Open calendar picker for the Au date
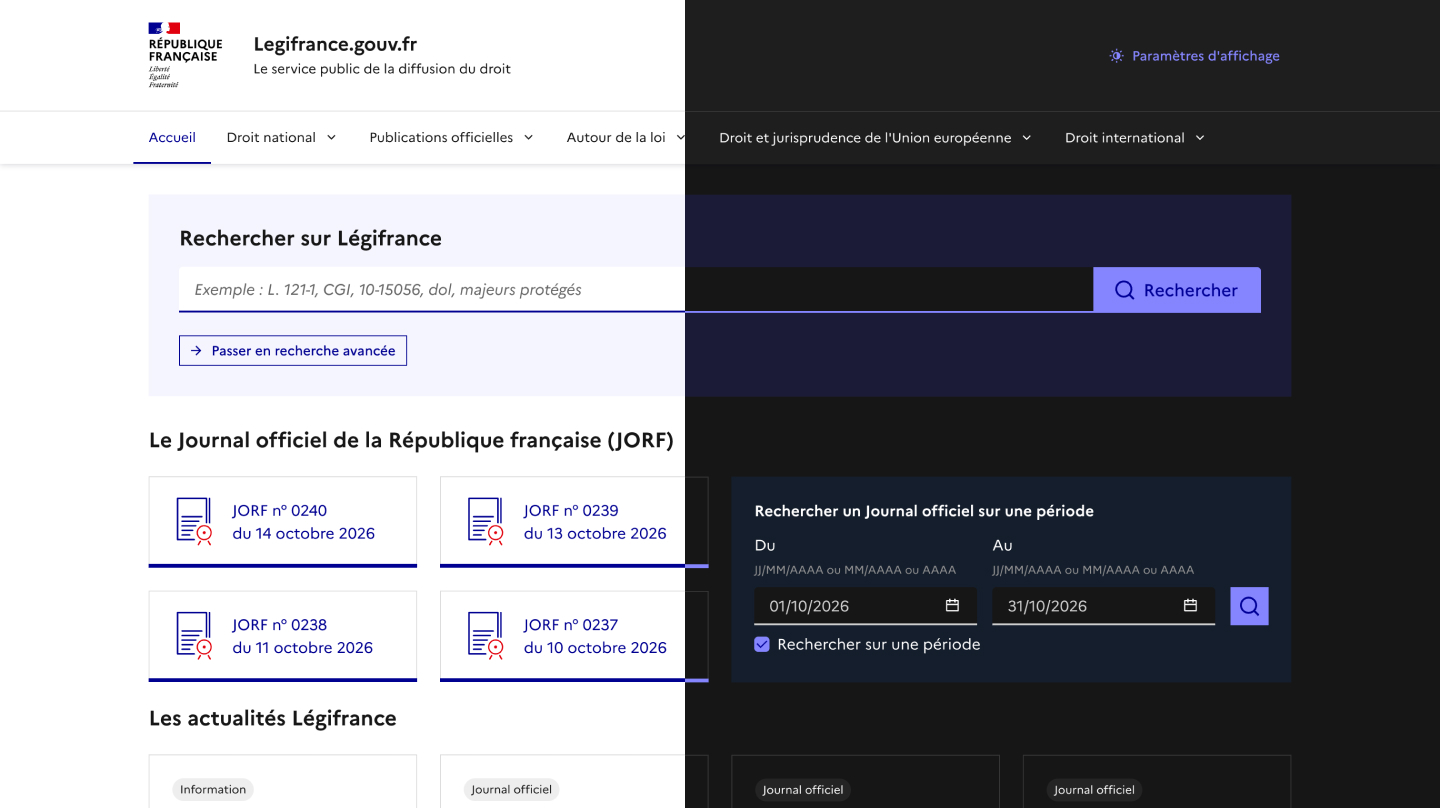Screen dimensions: 1440x808 (x=1190, y=605)
